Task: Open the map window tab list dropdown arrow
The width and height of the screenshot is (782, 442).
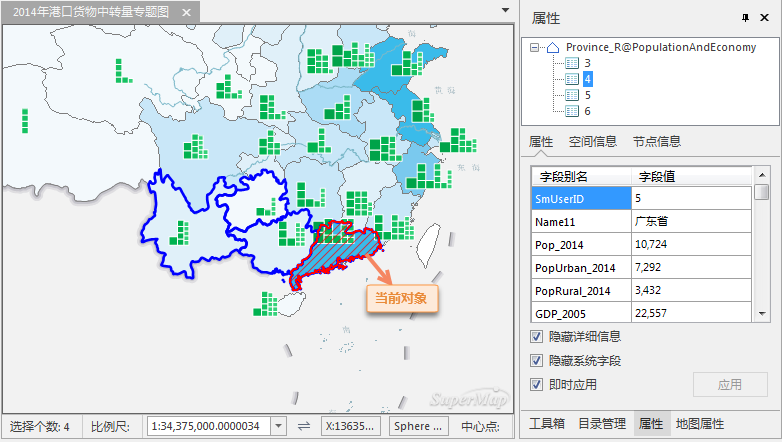Action: tap(506, 10)
